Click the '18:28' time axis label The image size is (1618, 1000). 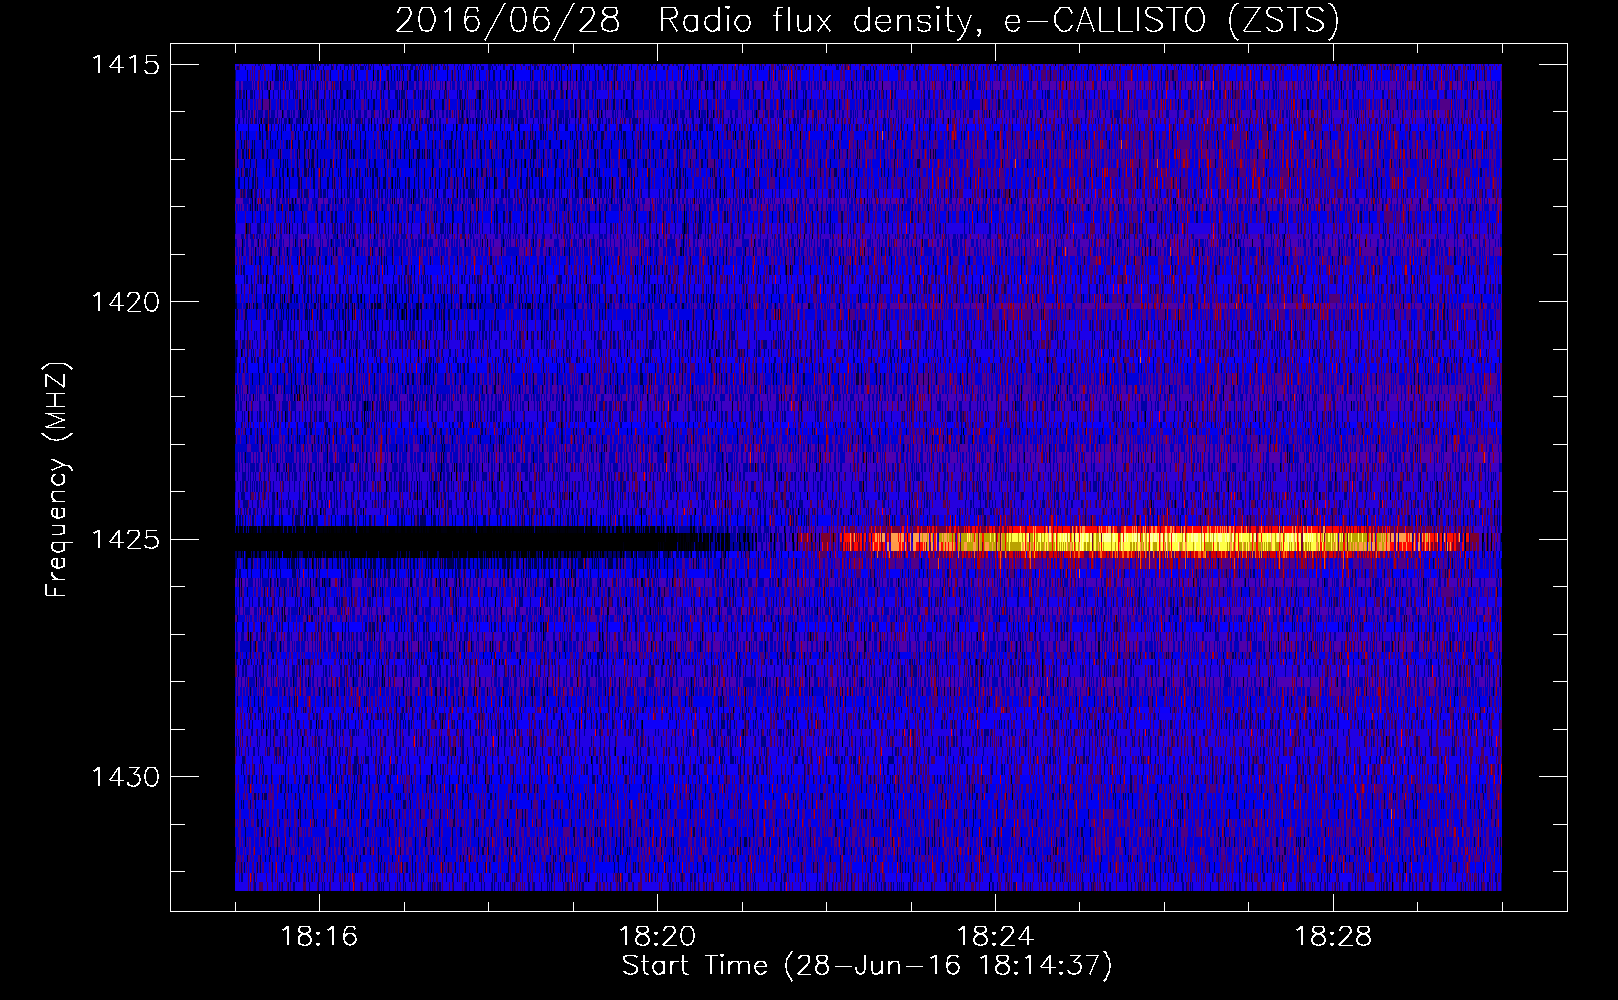1333,937
